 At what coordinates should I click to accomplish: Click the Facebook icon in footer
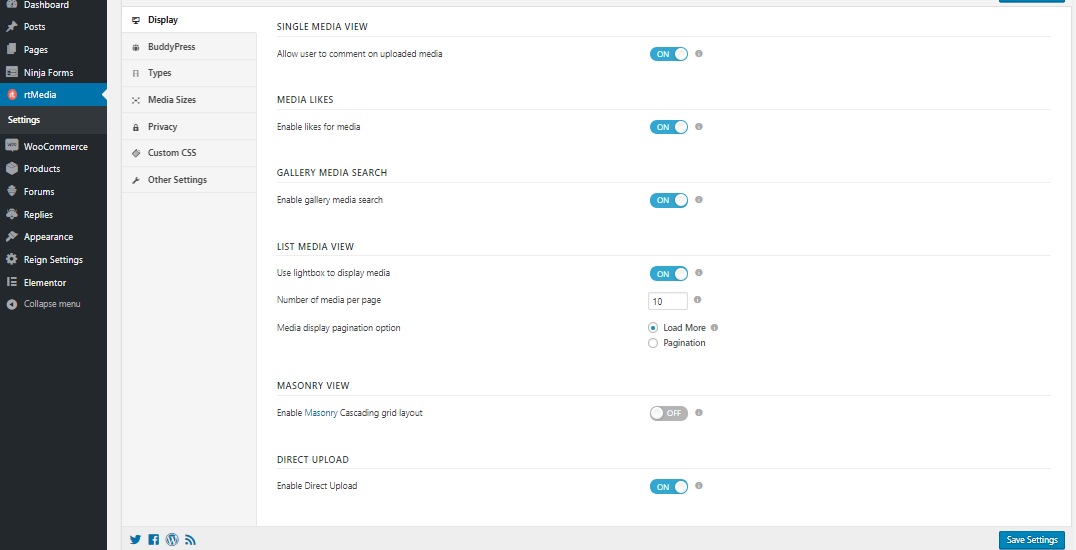[x=154, y=540]
